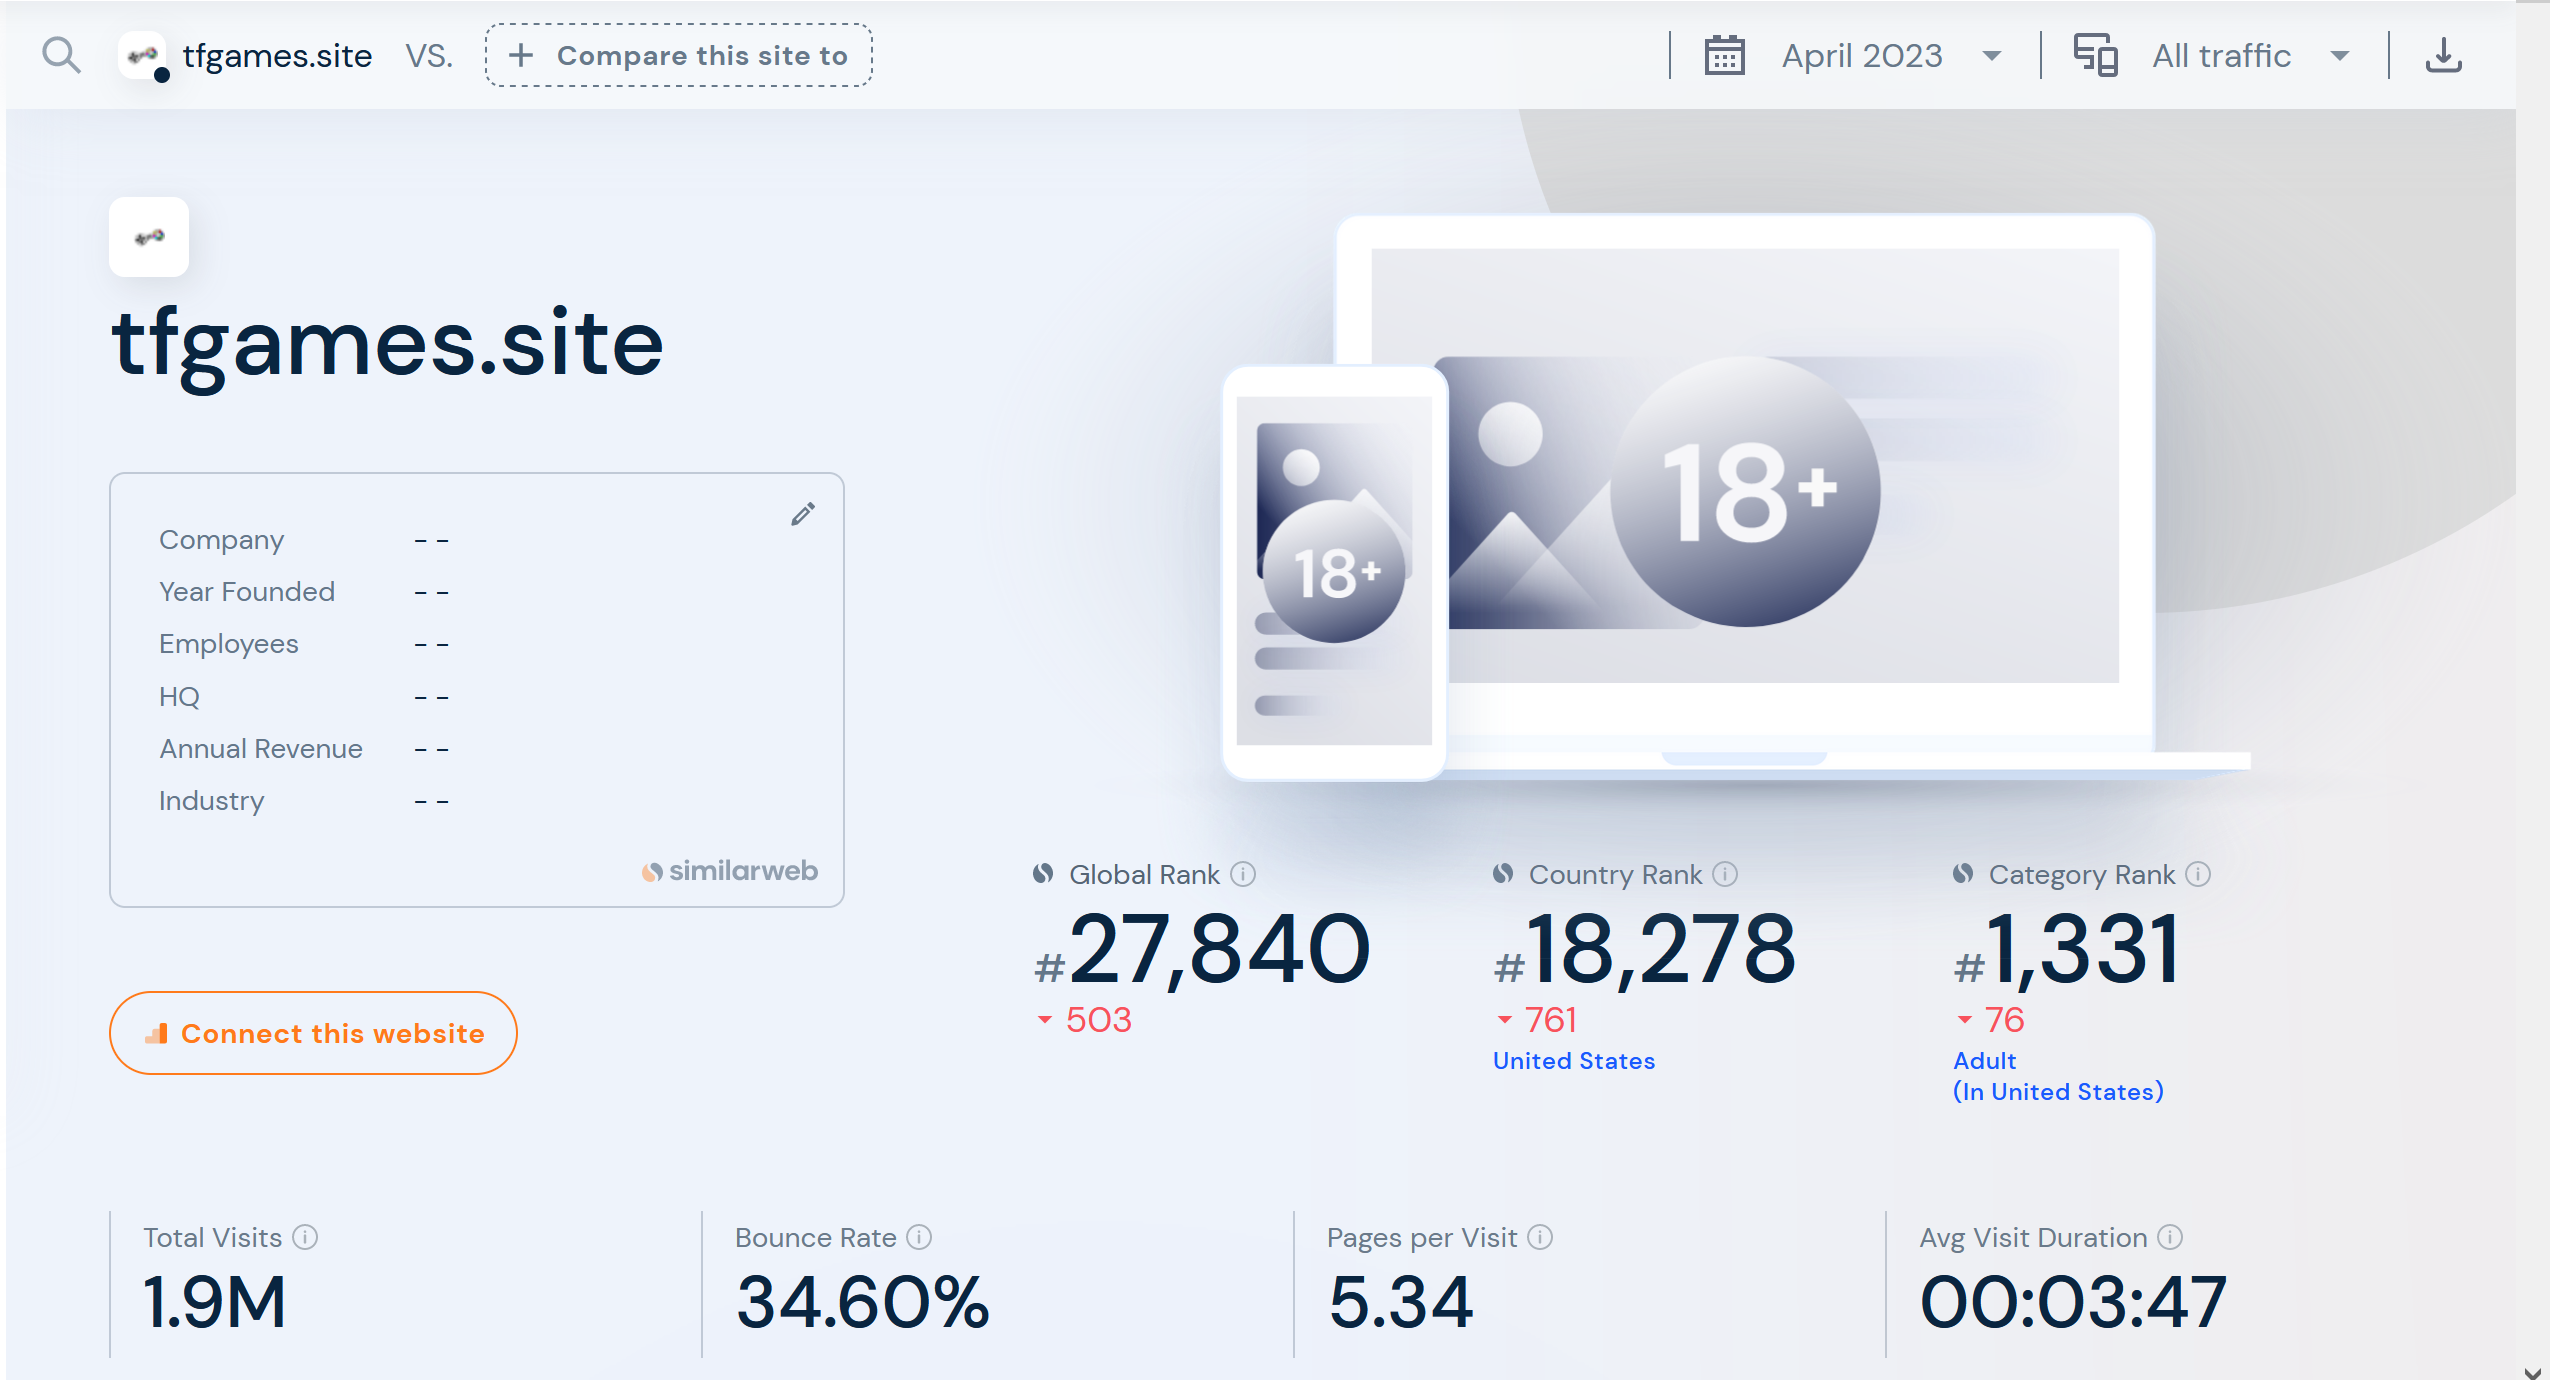Click All traffic label

pyautogui.click(x=2221, y=56)
